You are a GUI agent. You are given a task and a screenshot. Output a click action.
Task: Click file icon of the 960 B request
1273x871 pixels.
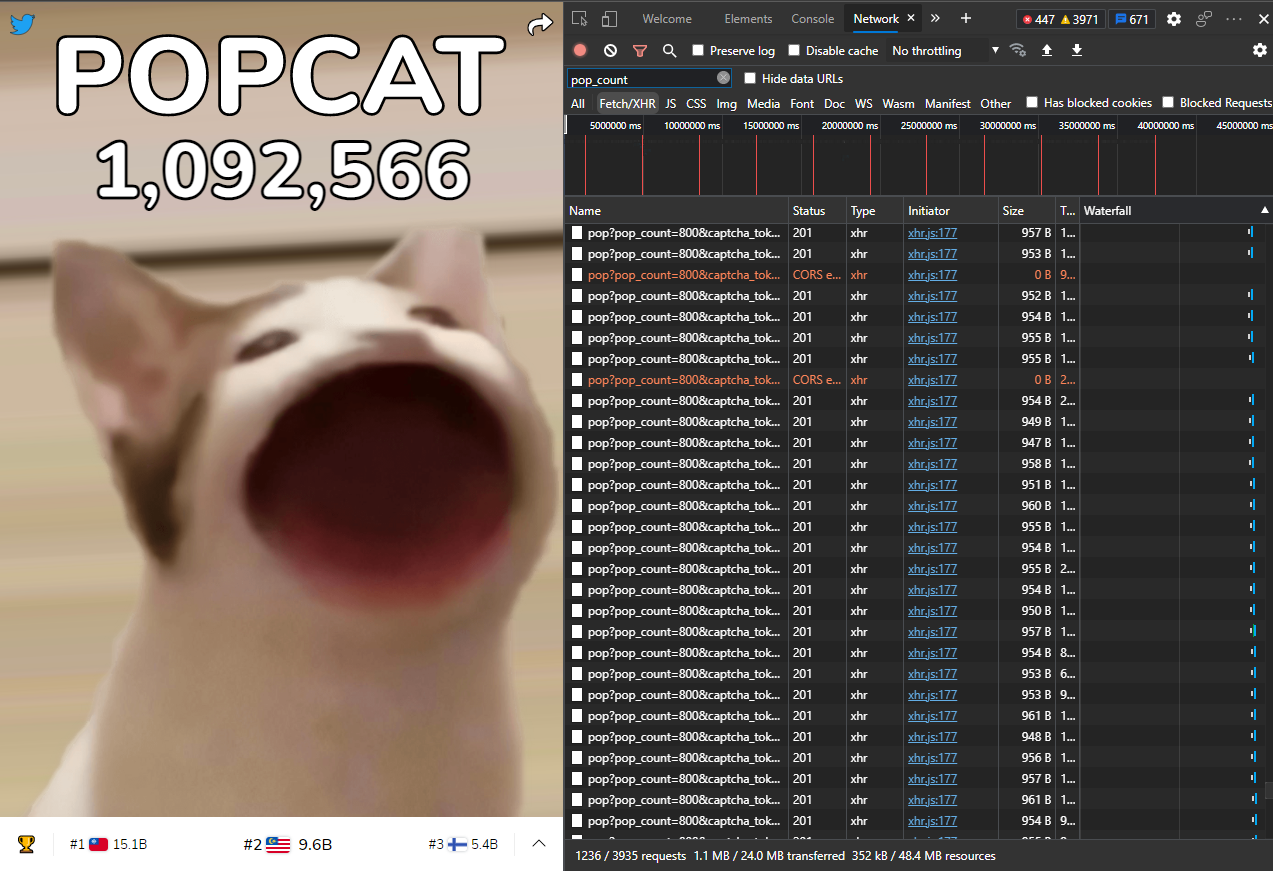pos(576,506)
